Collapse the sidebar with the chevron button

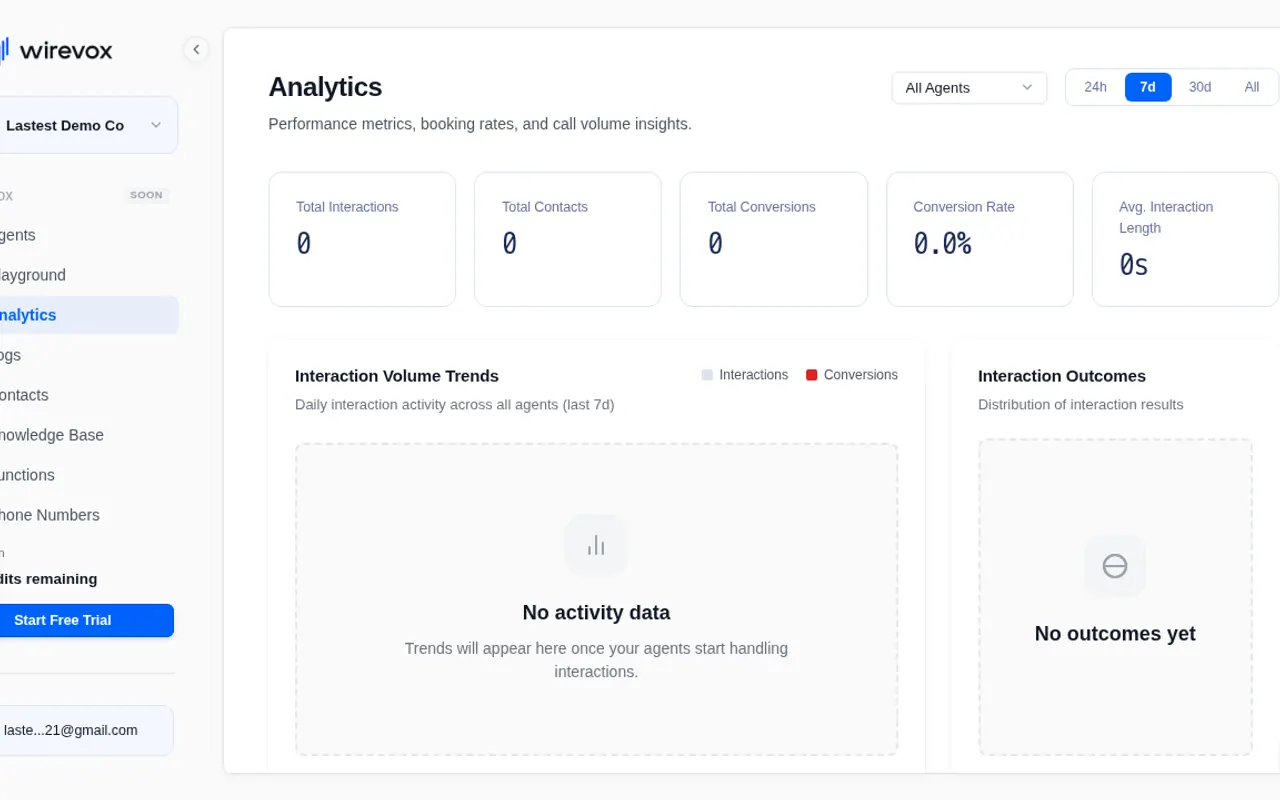(196, 49)
